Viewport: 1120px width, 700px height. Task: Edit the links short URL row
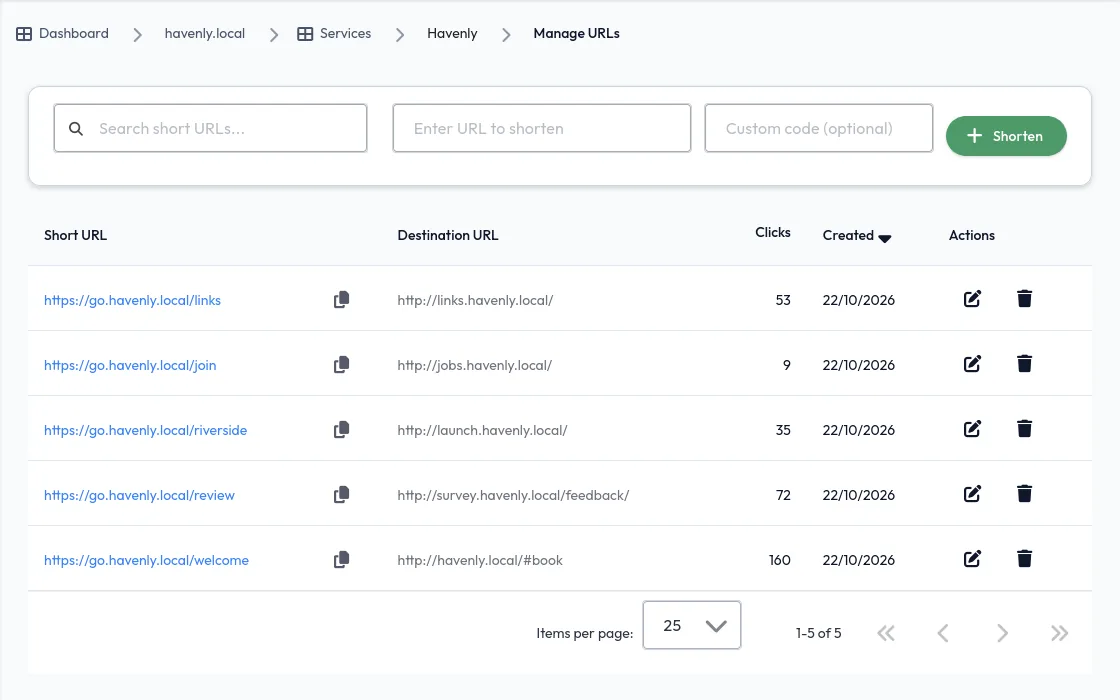click(x=972, y=299)
